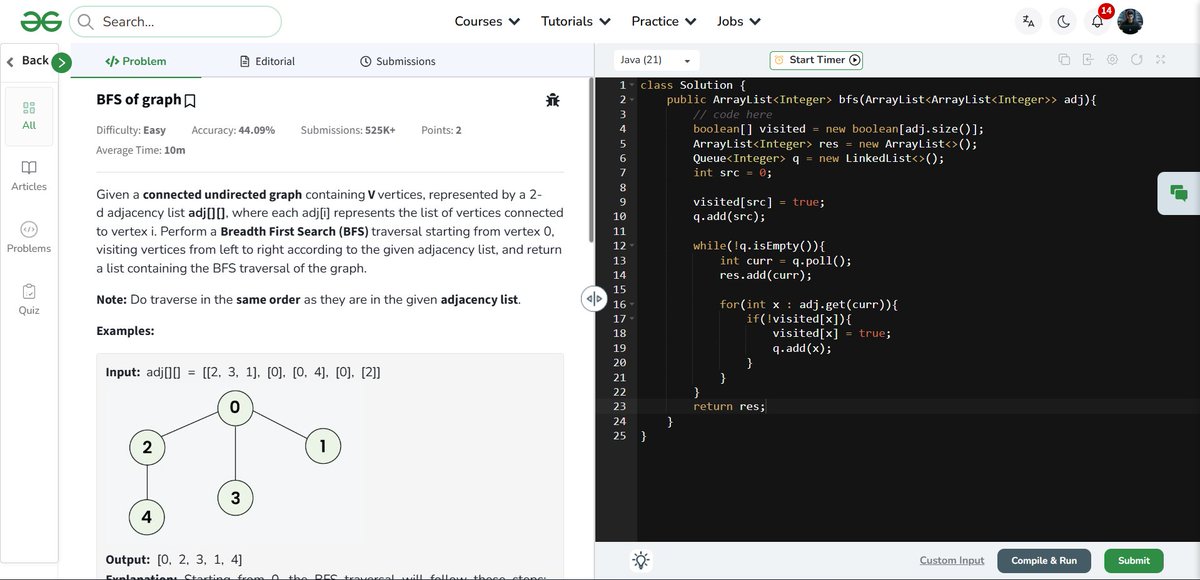Open Custom Input
The width and height of the screenshot is (1200, 580).
pyautogui.click(x=951, y=560)
